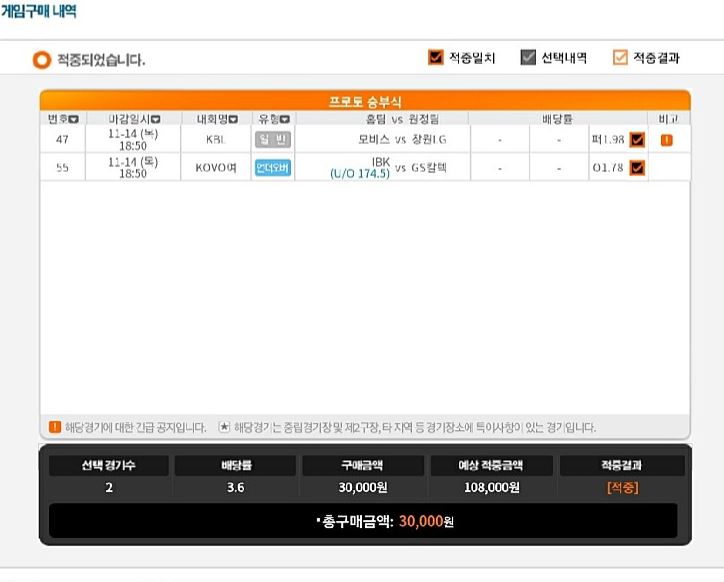
Task: Click the 11-14 (토) 18:50 deadline cell
Action: tap(133, 168)
